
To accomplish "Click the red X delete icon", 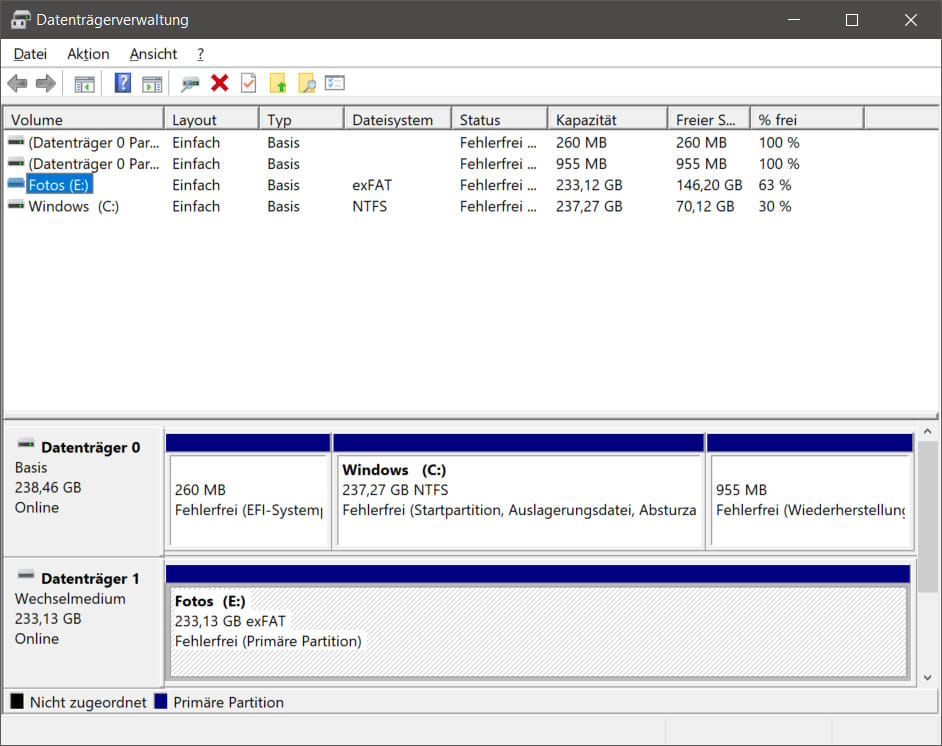I will pyautogui.click(x=220, y=83).
